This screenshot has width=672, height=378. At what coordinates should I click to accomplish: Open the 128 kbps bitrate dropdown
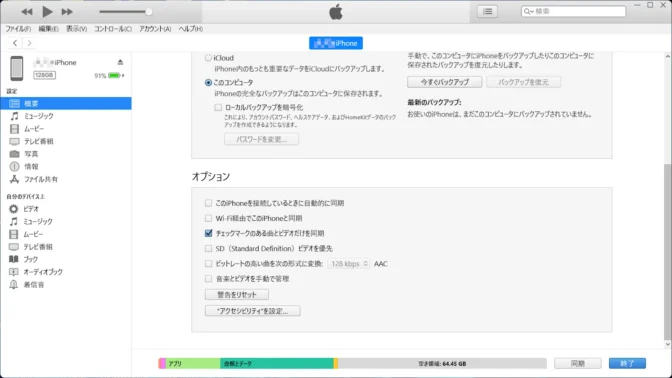tap(348, 264)
